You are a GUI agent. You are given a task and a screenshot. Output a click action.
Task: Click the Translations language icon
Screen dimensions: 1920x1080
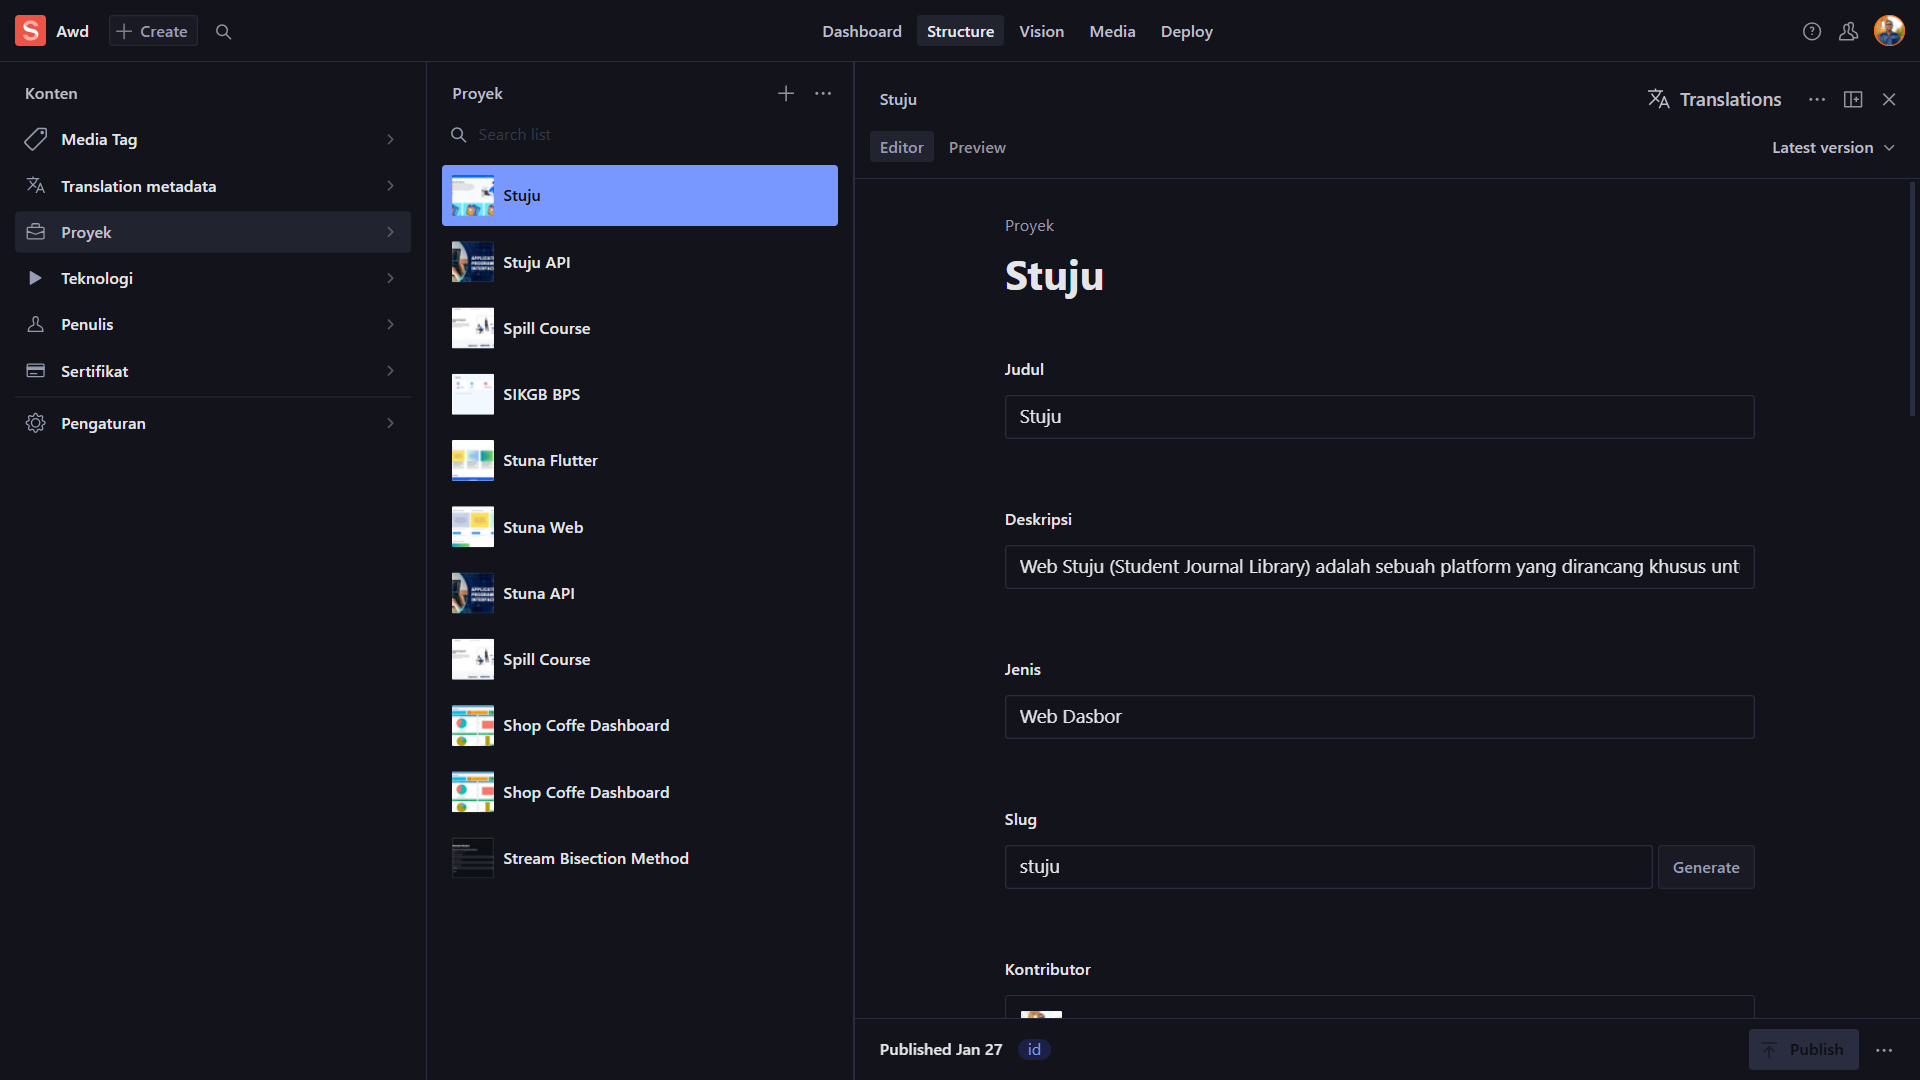click(x=1659, y=99)
